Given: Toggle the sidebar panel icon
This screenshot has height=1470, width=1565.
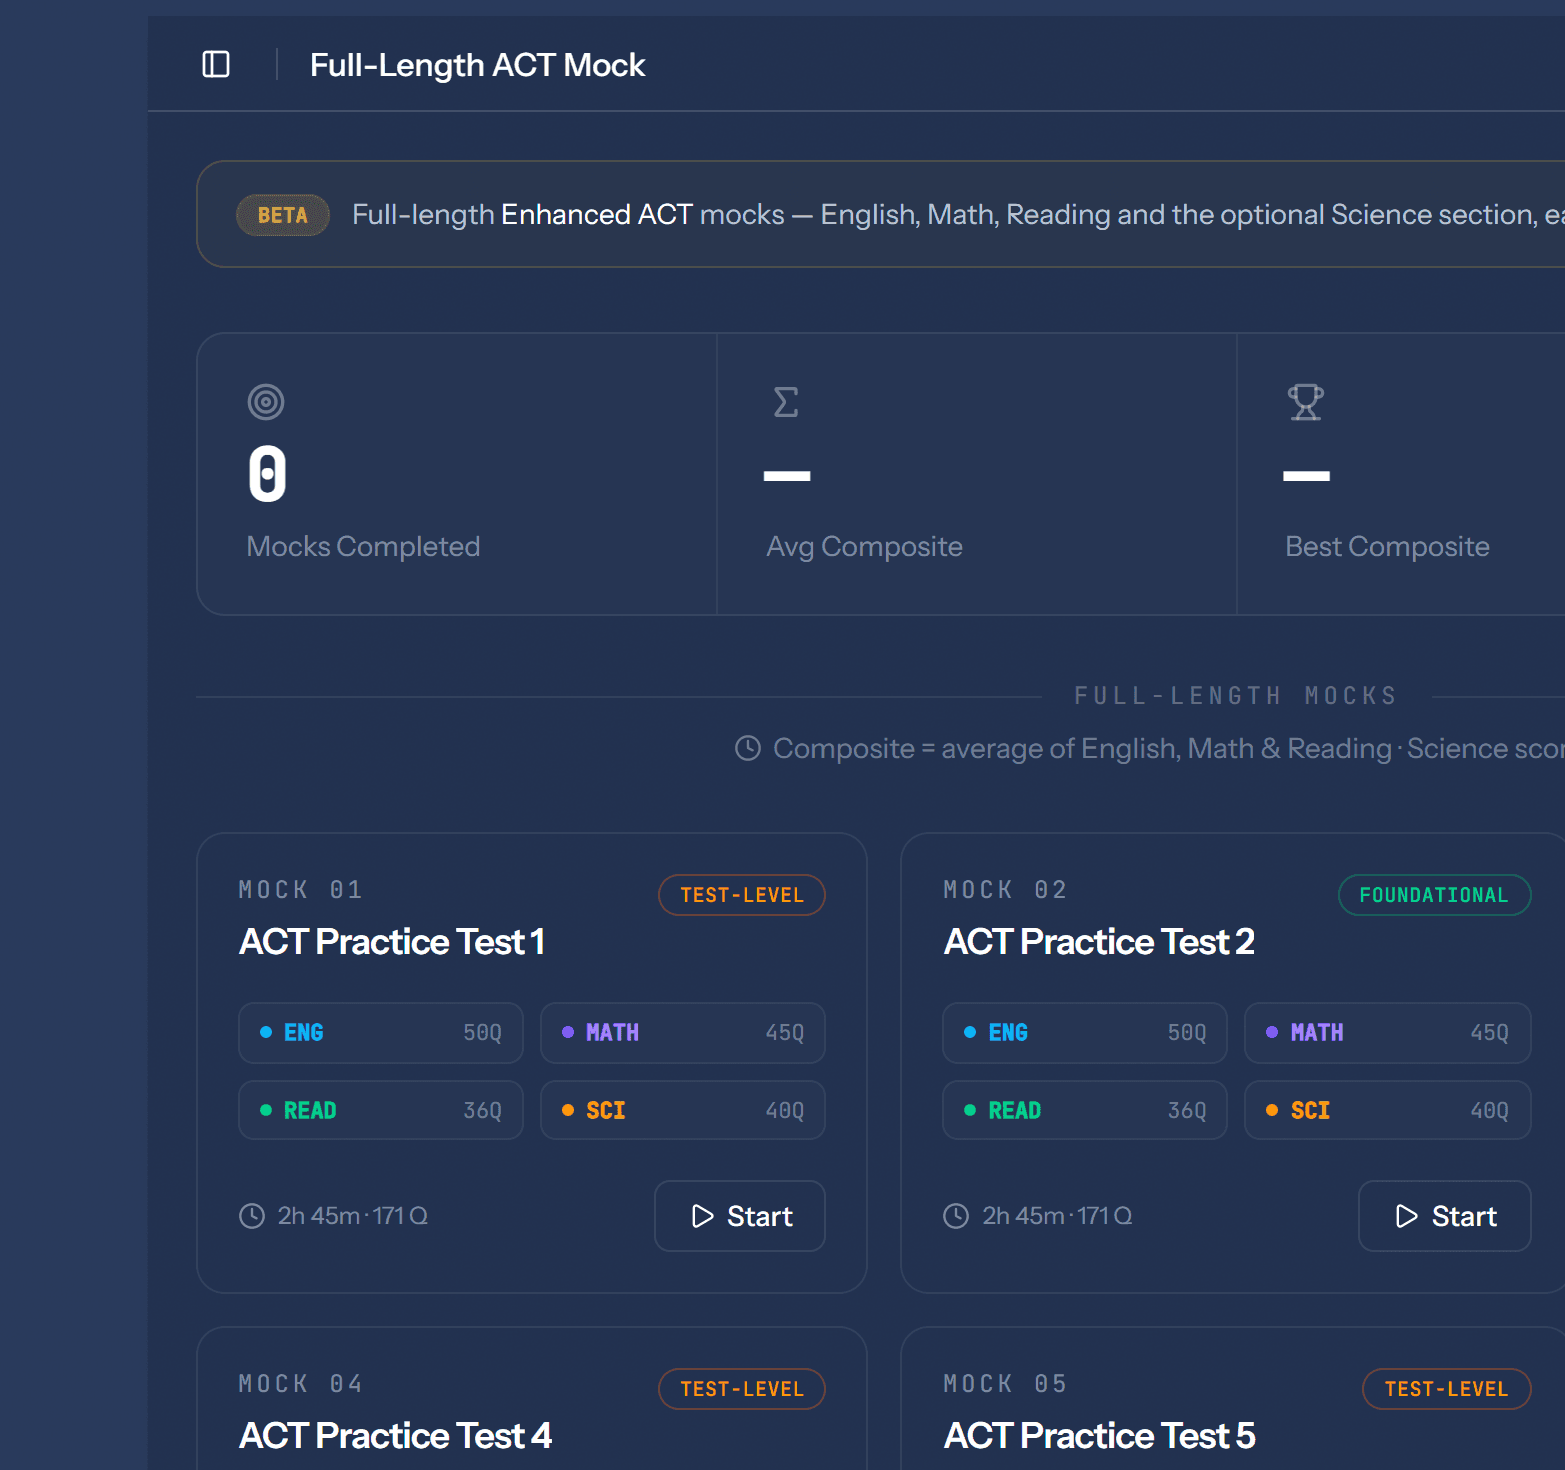Looking at the screenshot, I should pos(216,65).
